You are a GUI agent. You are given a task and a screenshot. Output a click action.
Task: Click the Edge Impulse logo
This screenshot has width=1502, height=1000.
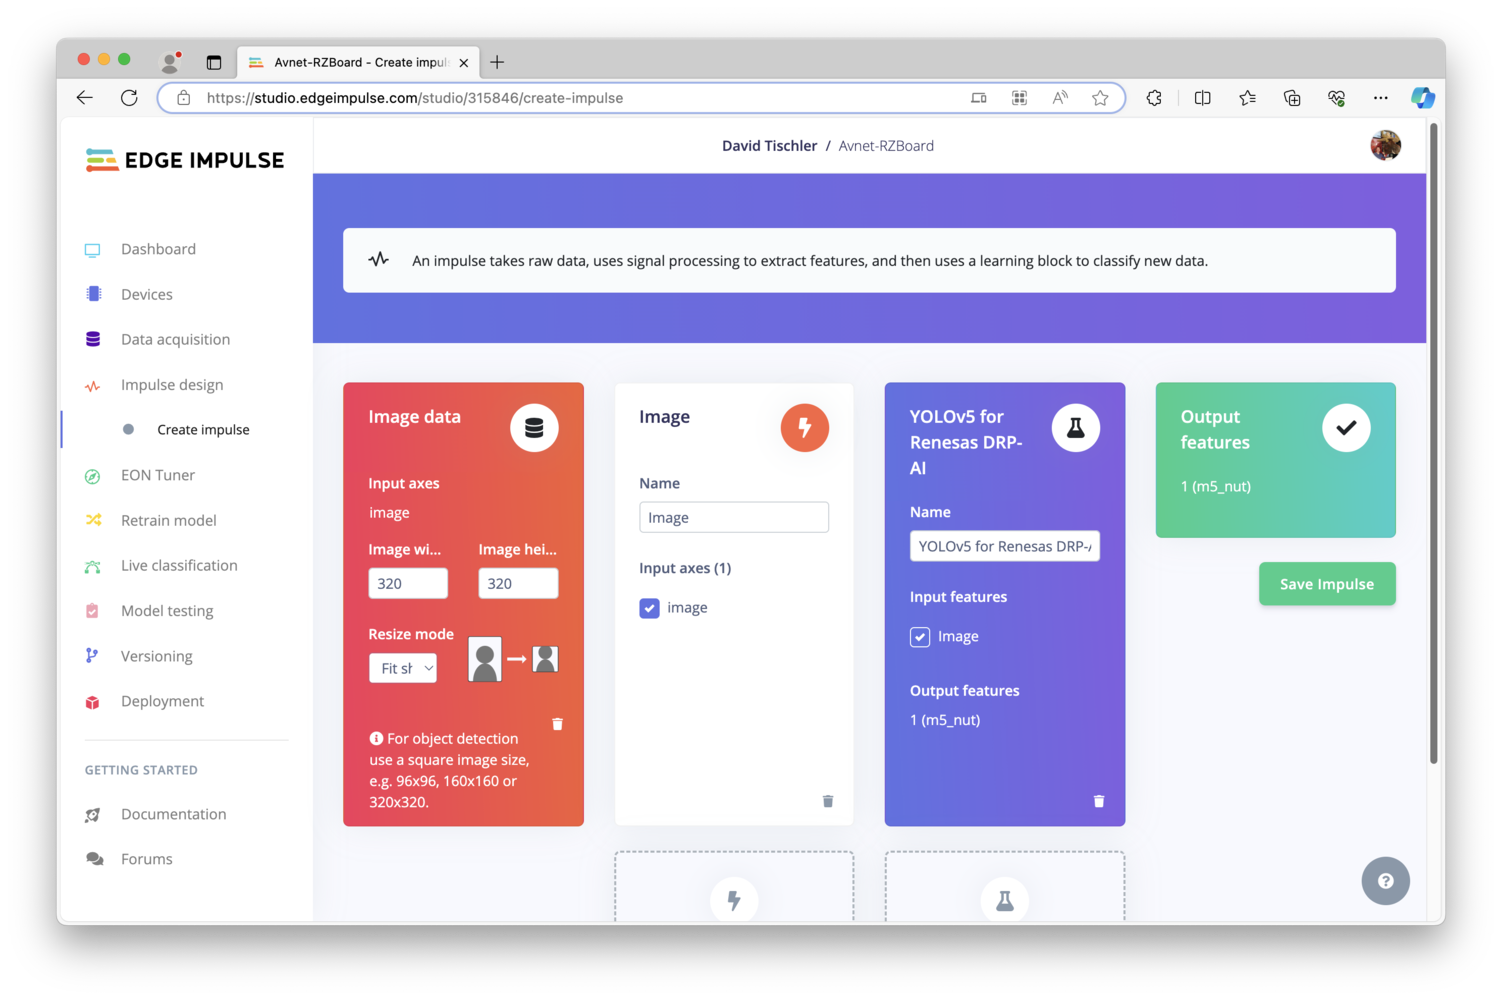point(185,160)
